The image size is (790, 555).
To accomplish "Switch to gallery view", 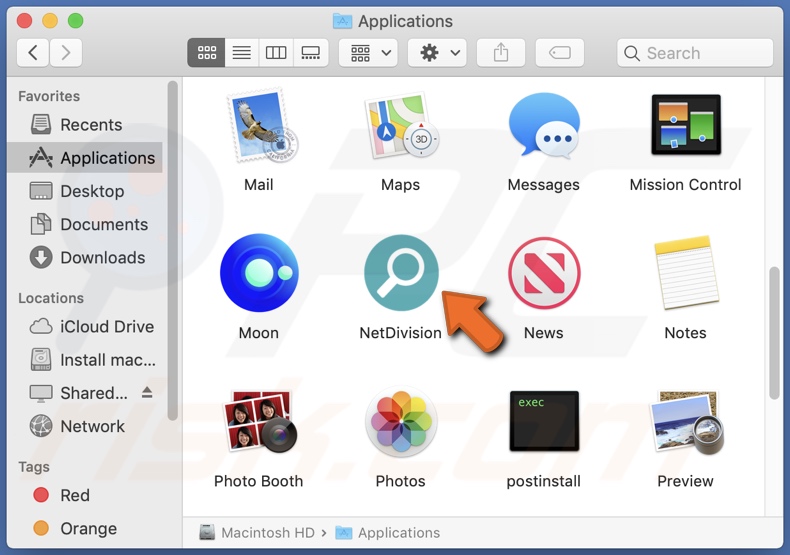I will pyautogui.click(x=310, y=52).
